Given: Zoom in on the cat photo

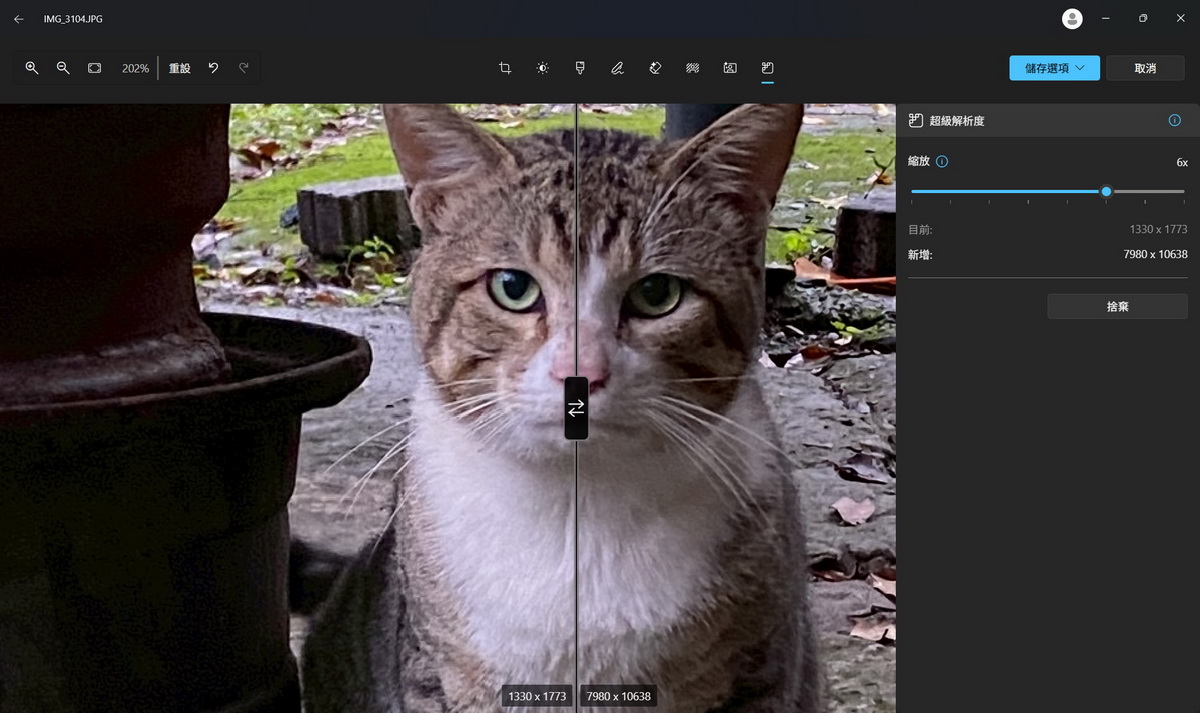Looking at the screenshot, I should click(x=32, y=68).
